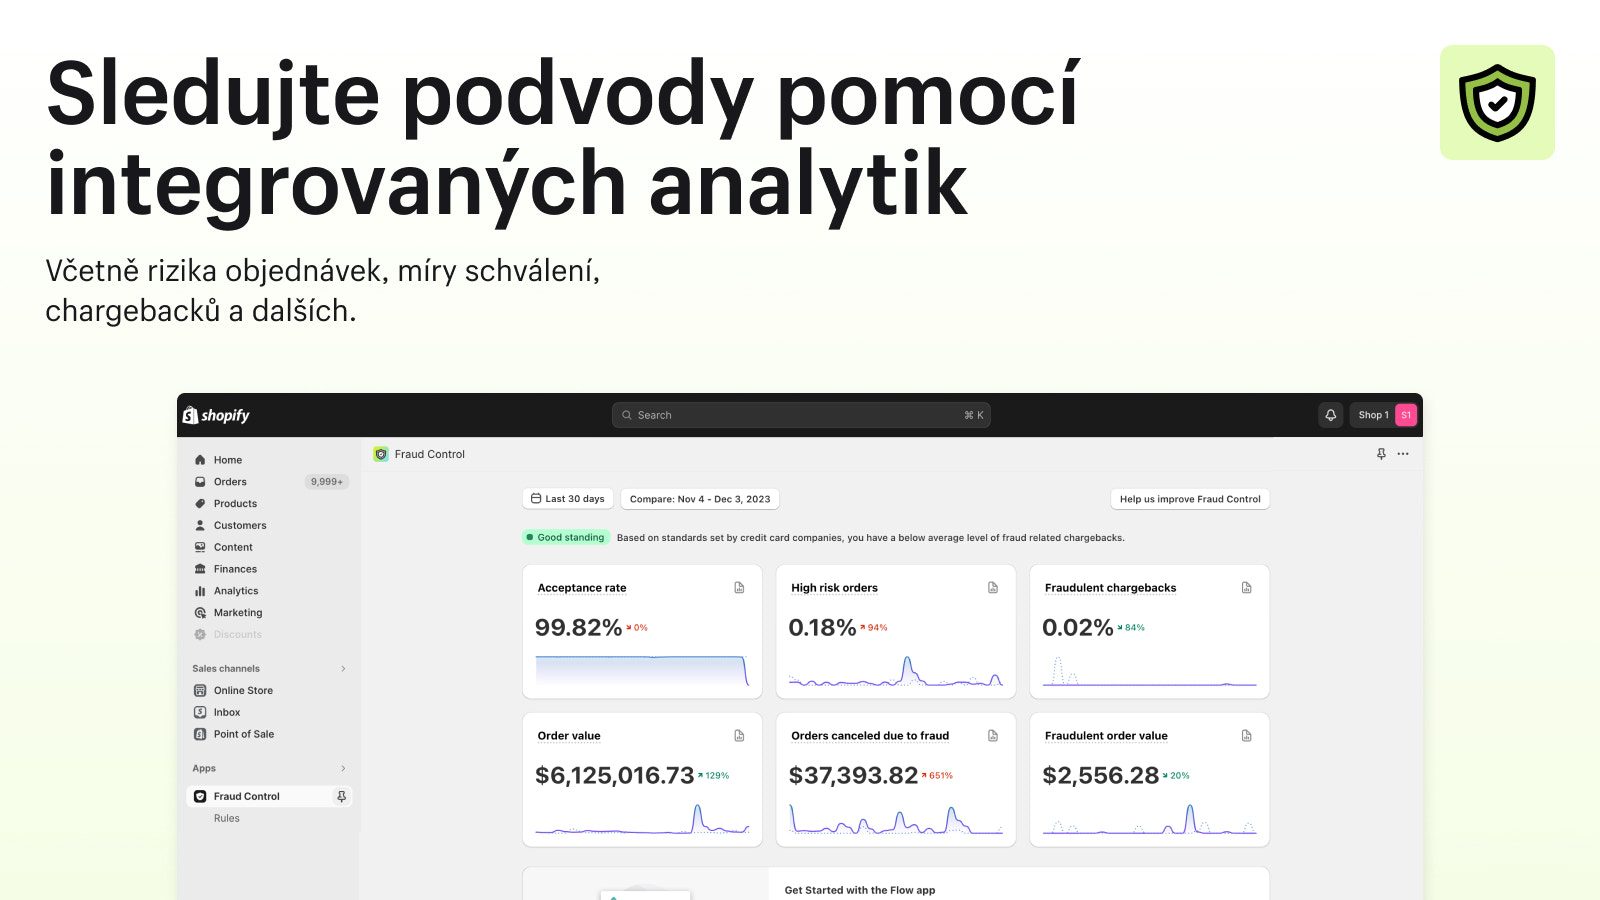Click Get Started with the Flow app heading
The height and width of the screenshot is (900, 1600).
point(860,890)
